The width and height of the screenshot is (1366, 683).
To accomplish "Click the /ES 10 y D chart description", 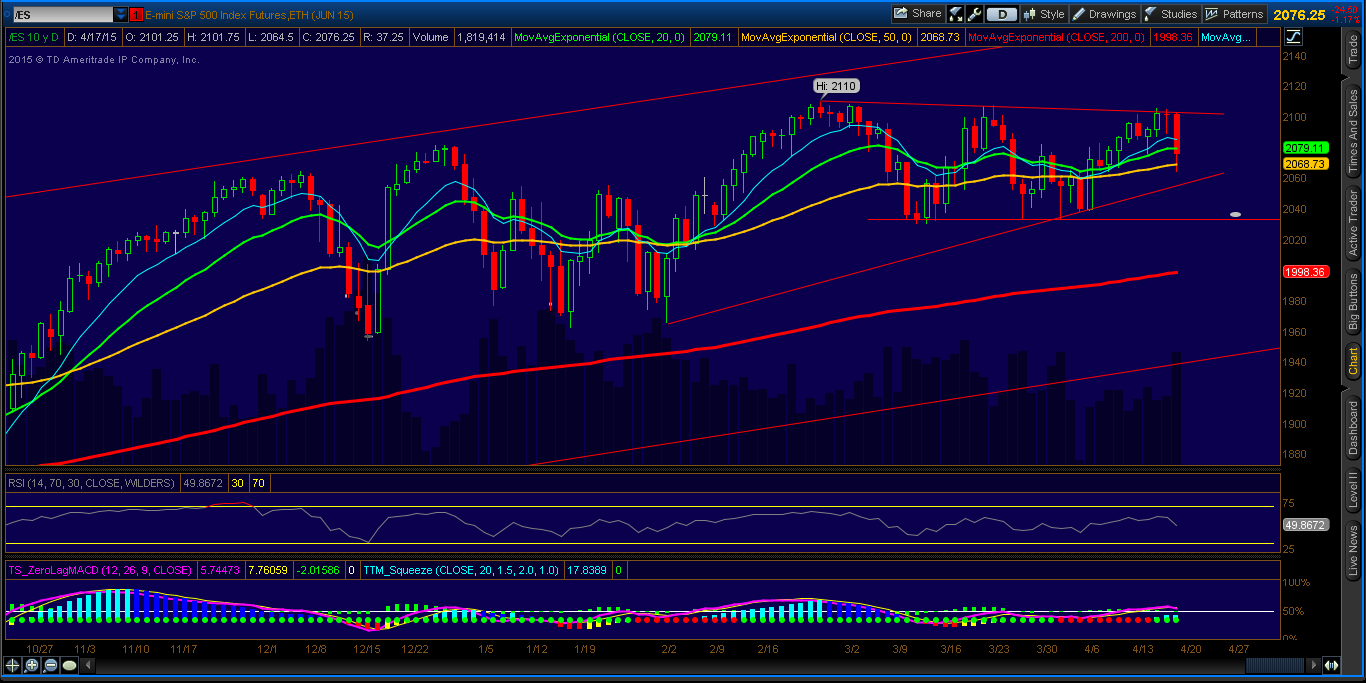I will pyautogui.click(x=35, y=37).
